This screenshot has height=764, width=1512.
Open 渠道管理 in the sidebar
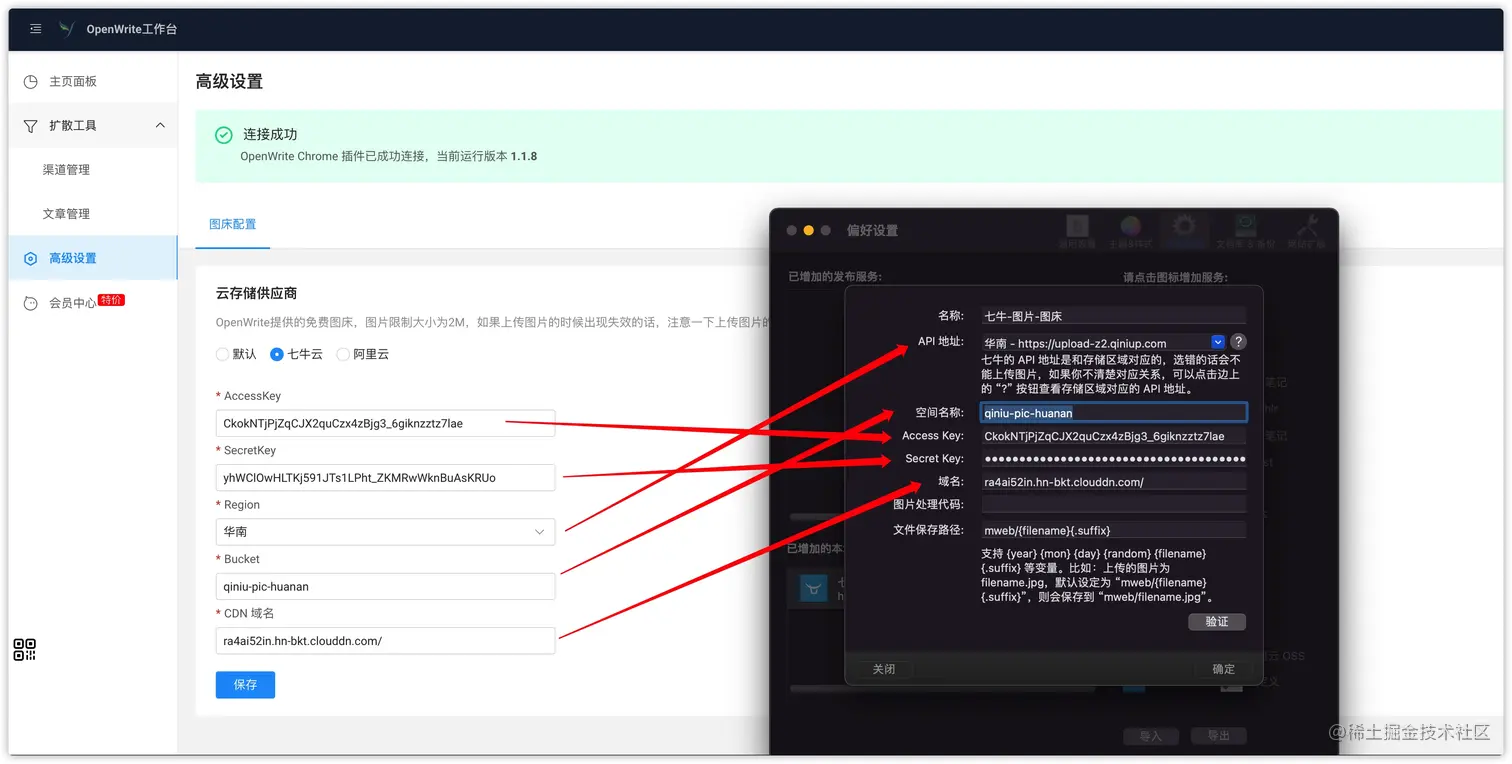pos(66,170)
